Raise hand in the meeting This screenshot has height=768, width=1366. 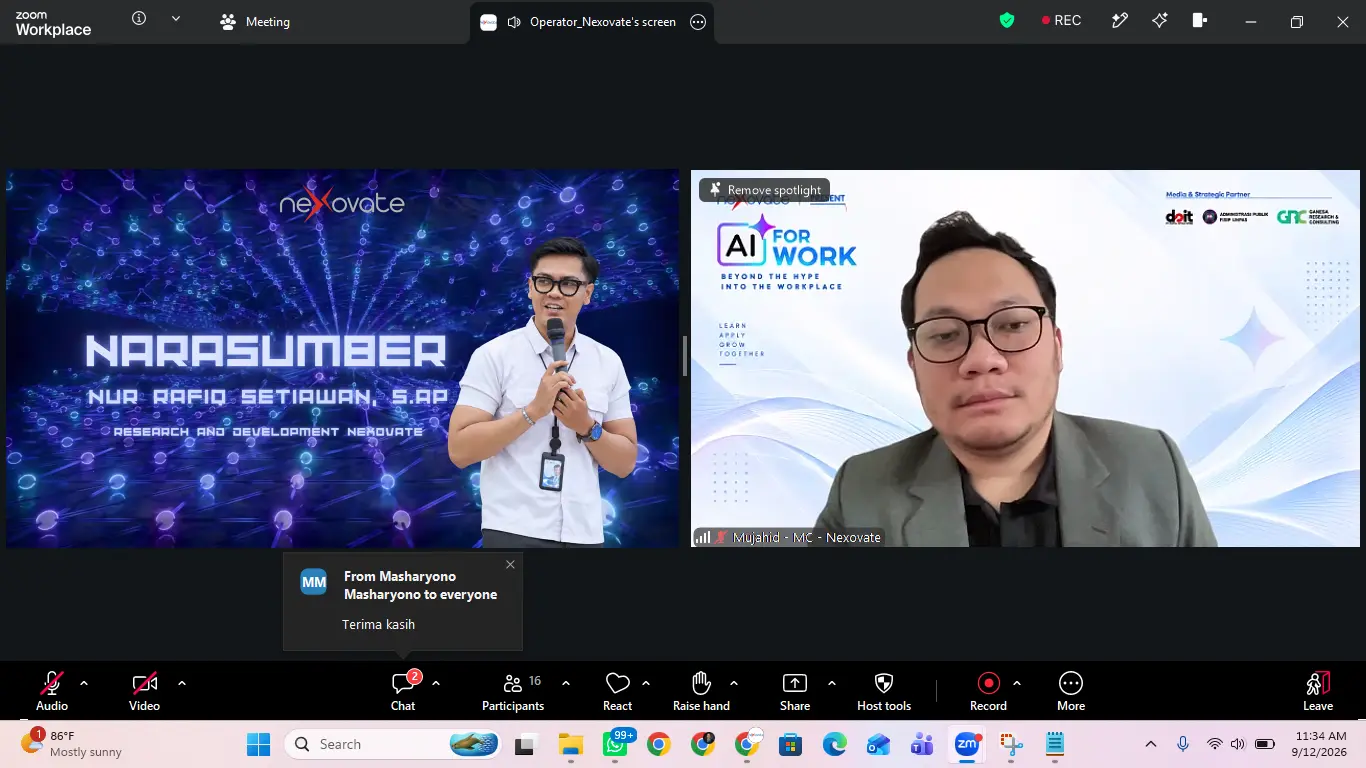coord(701,691)
